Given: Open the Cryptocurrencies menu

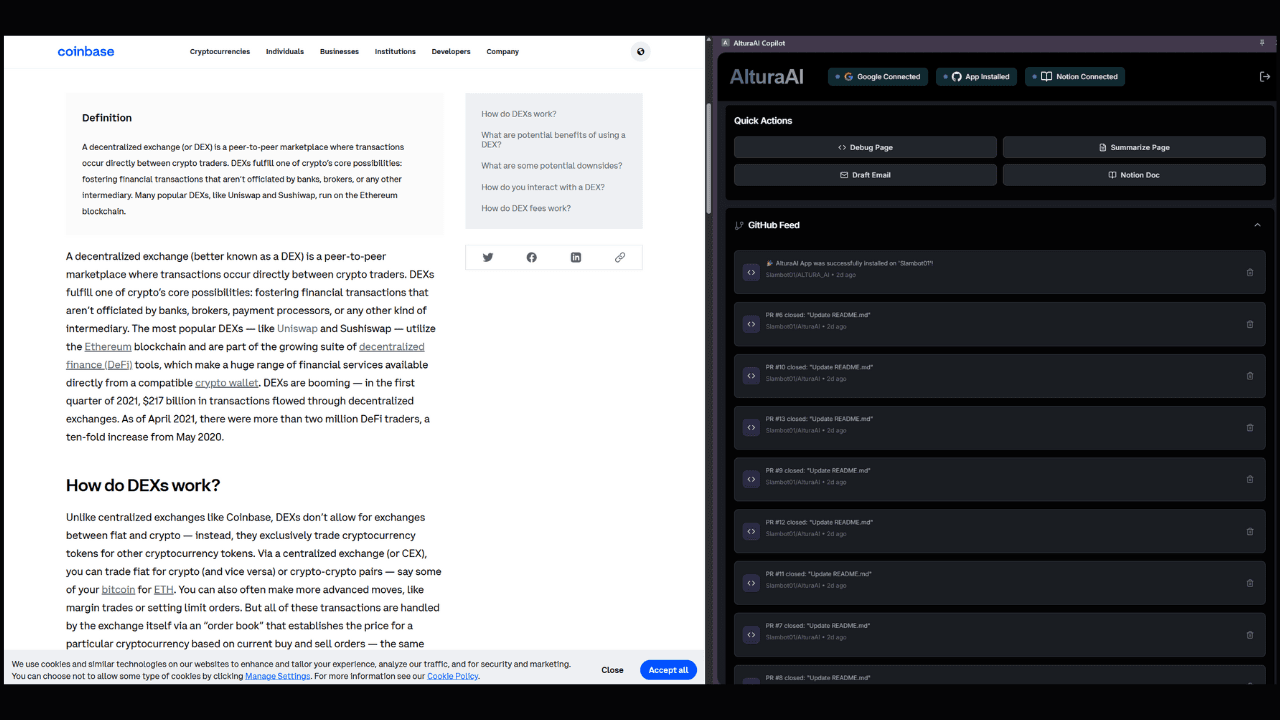Looking at the screenshot, I should tap(220, 52).
